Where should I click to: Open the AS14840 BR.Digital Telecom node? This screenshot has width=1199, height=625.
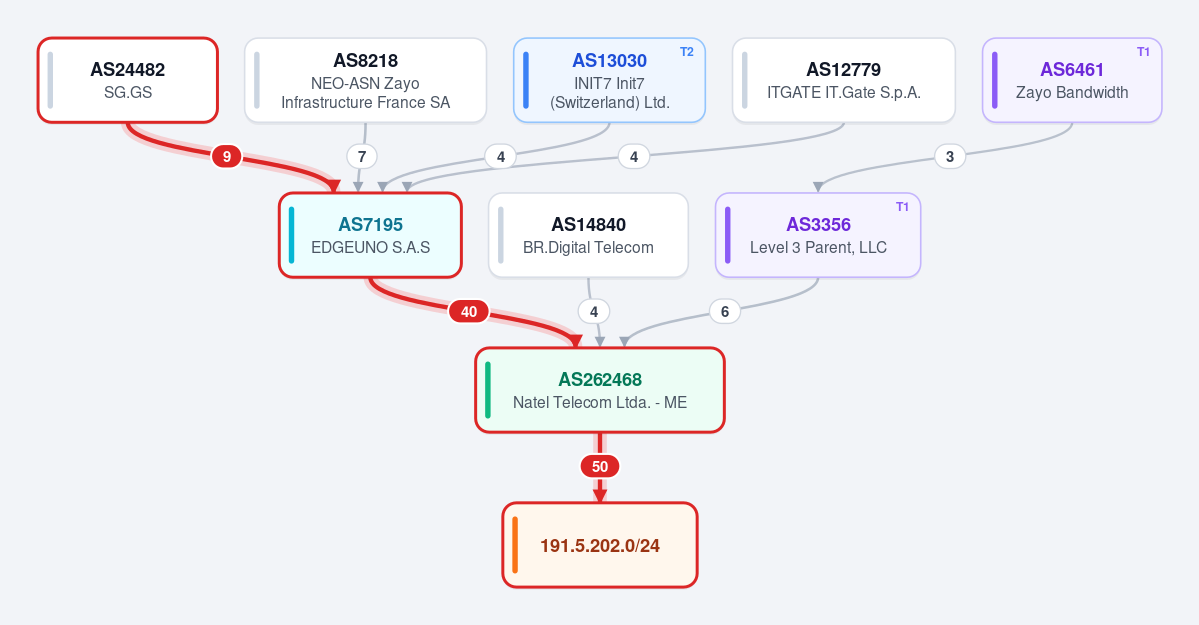pos(588,235)
